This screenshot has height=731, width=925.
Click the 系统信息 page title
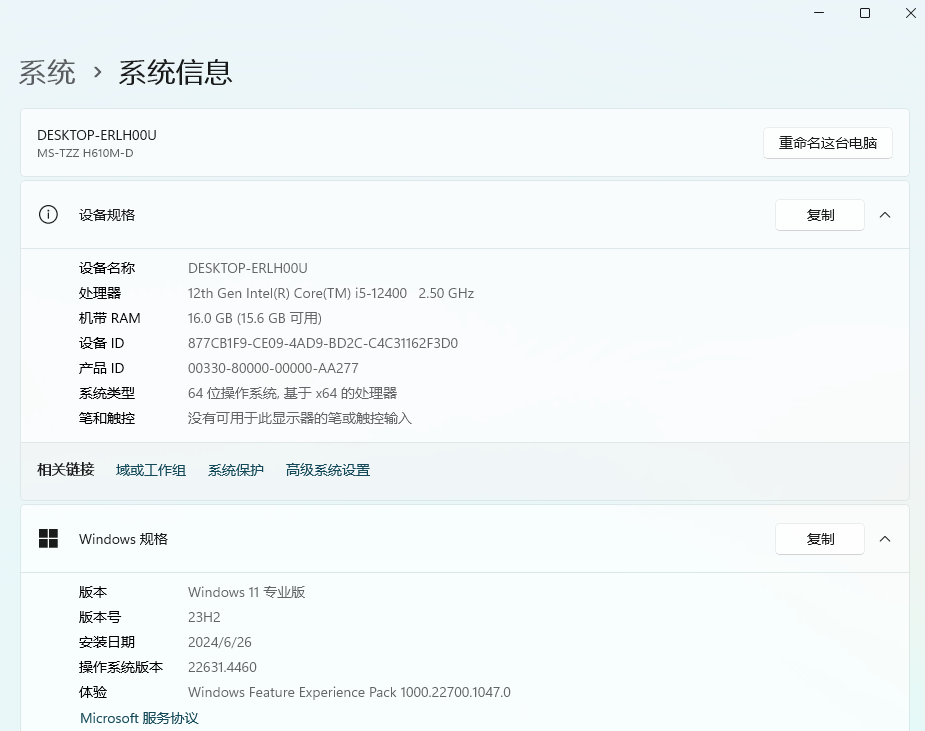tap(175, 73)
